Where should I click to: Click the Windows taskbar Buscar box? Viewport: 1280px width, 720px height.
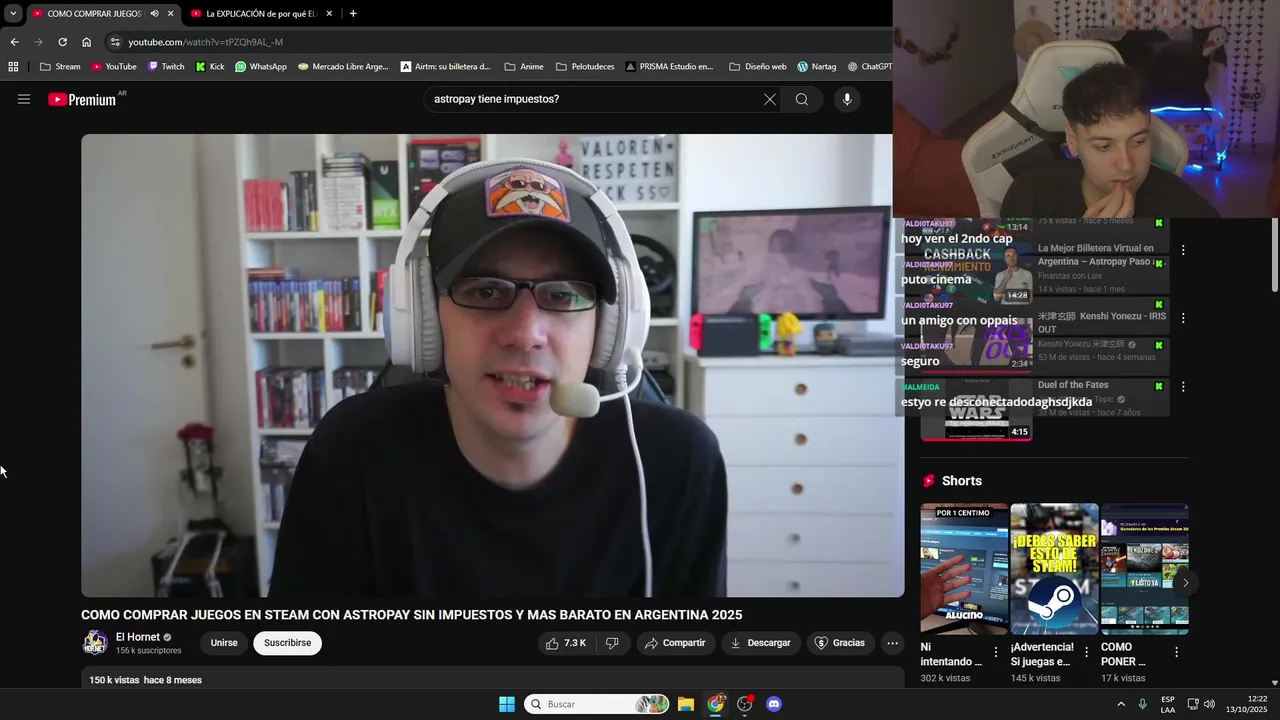pos(596,704)
